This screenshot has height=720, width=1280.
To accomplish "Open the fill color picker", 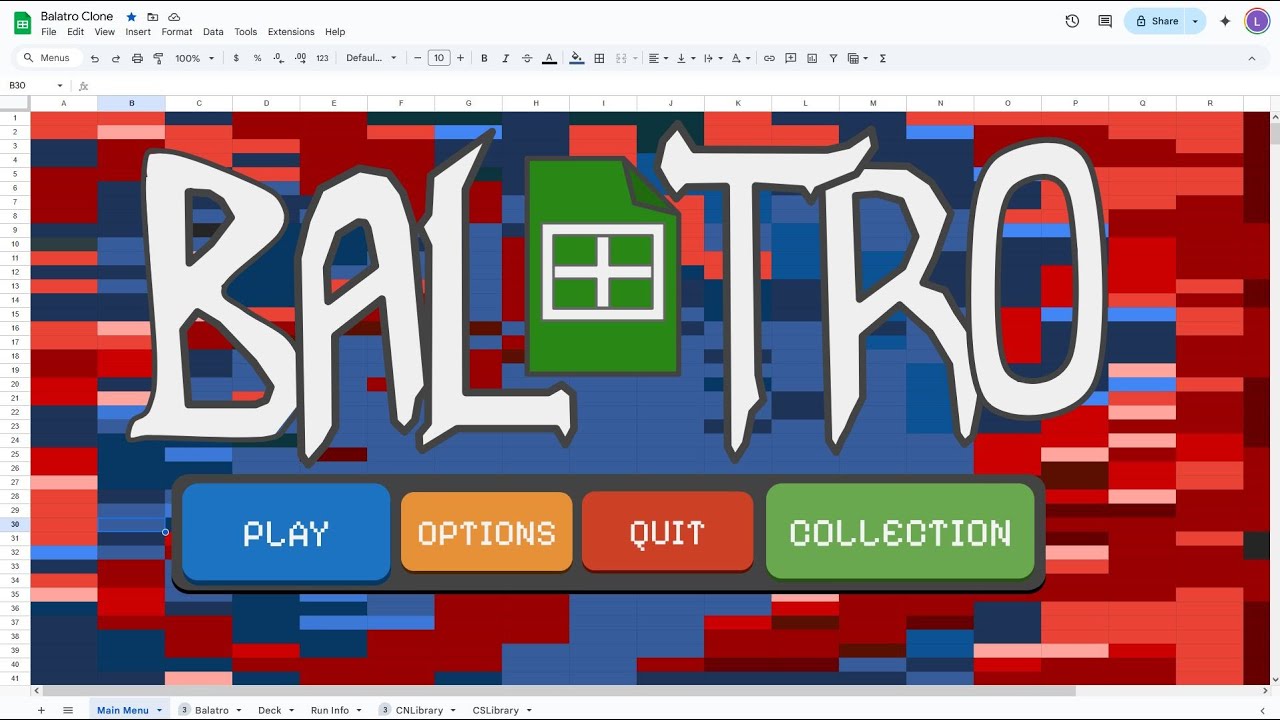I will click(577, 58).
